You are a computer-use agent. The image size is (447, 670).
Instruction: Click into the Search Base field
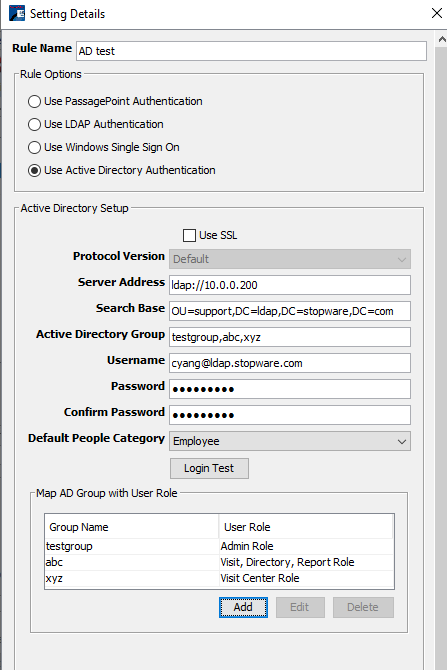(290, 311)
